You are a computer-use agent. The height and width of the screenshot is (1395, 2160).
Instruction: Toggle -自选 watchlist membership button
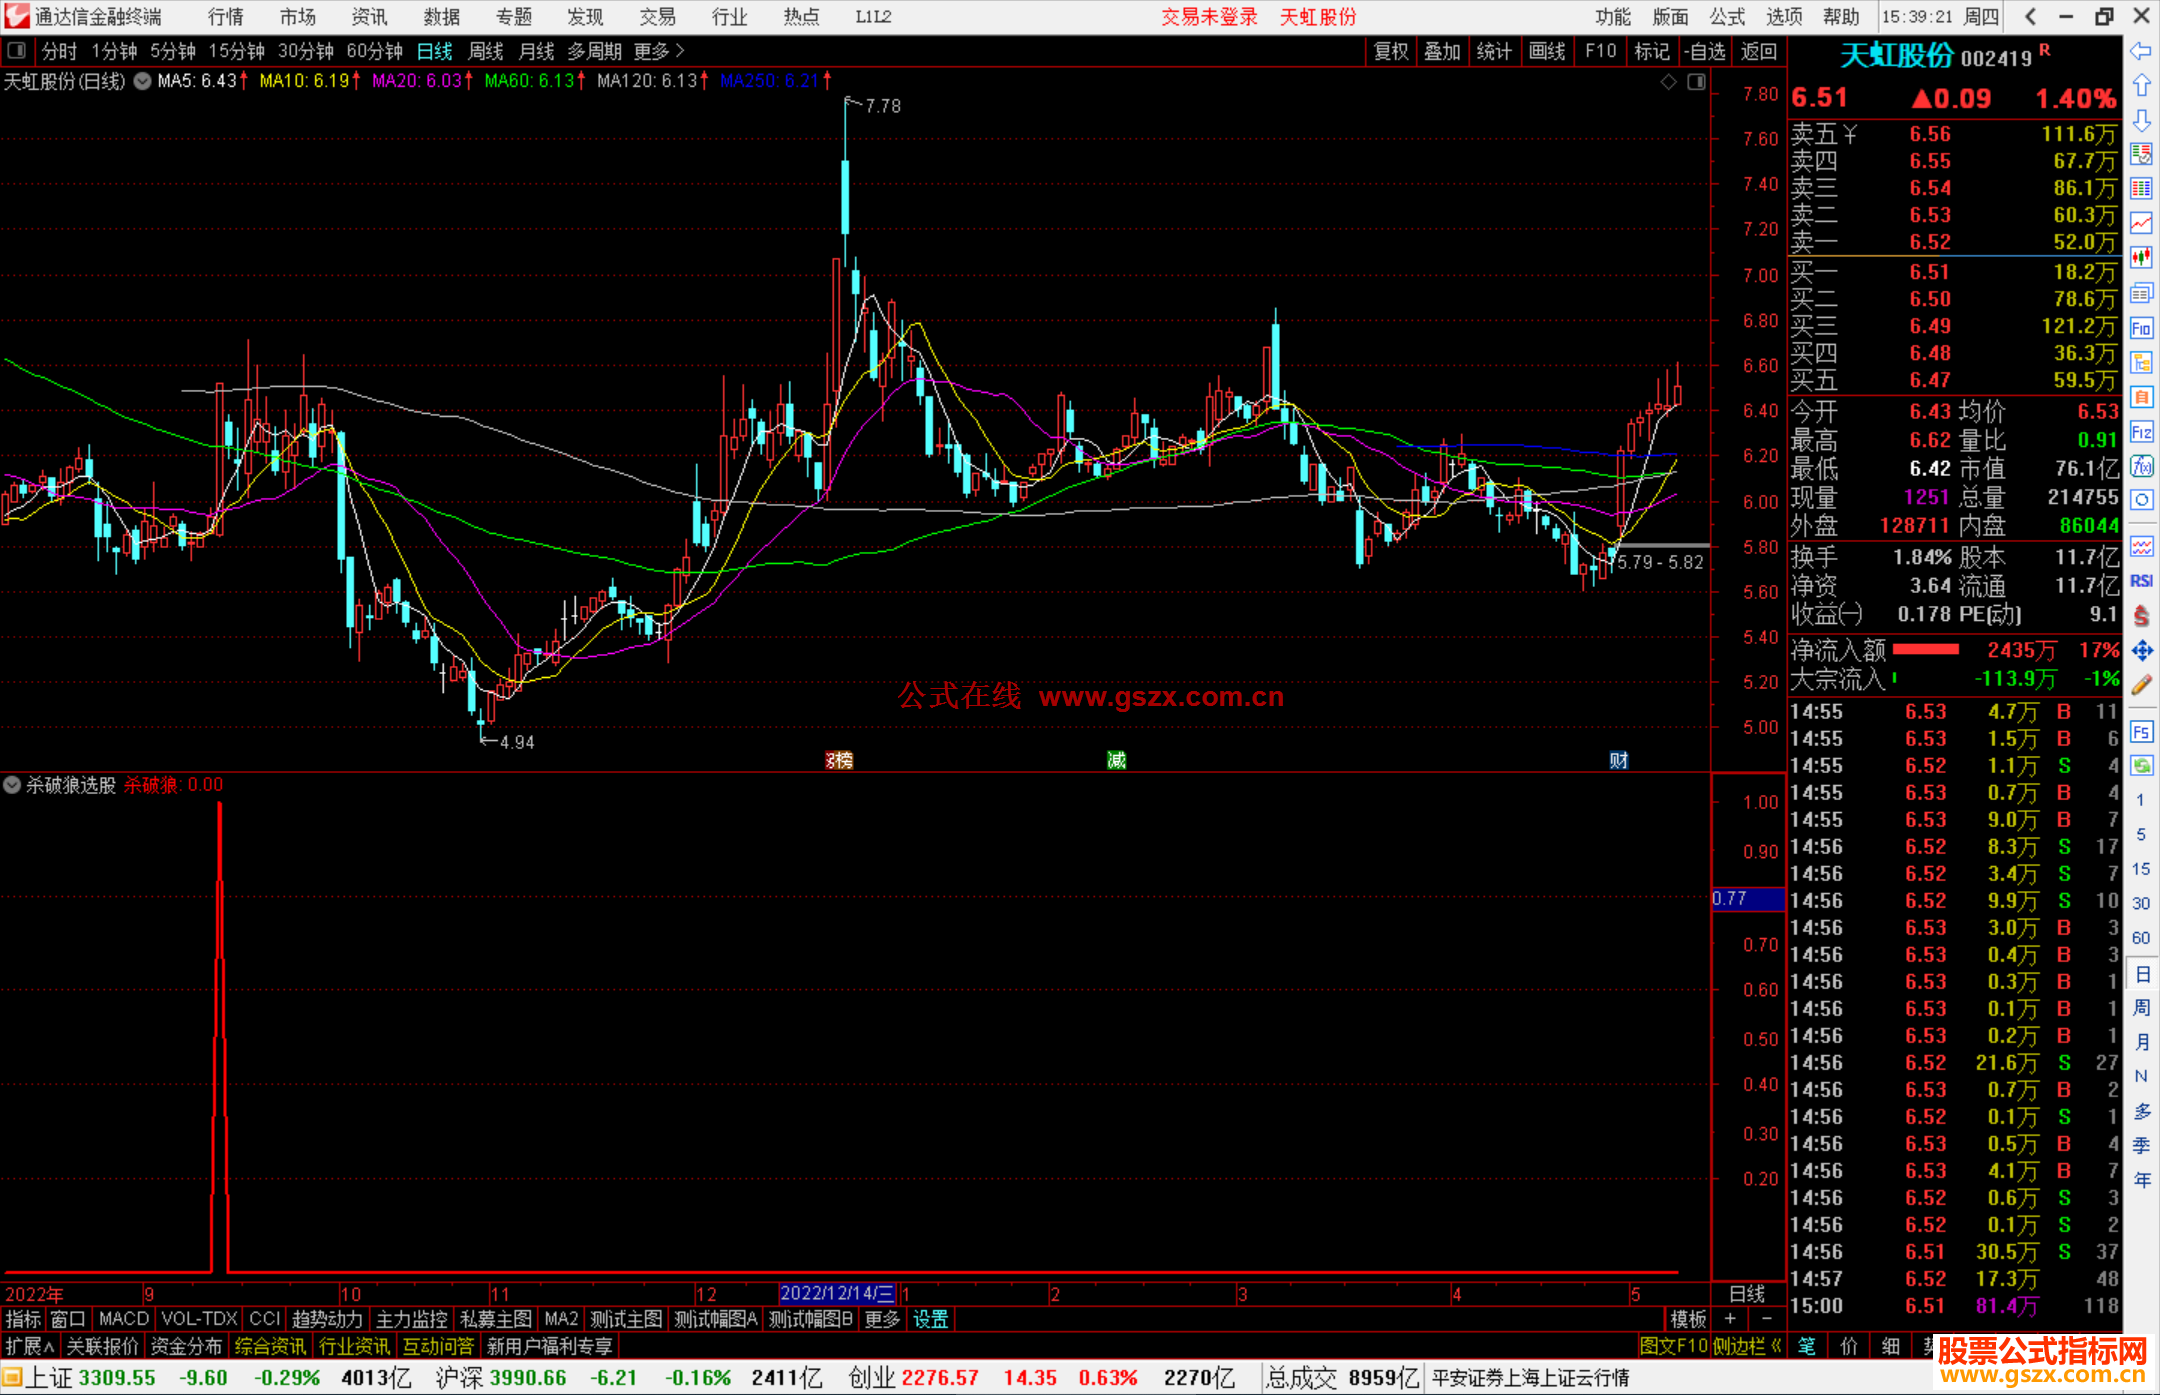point(1704,51)
